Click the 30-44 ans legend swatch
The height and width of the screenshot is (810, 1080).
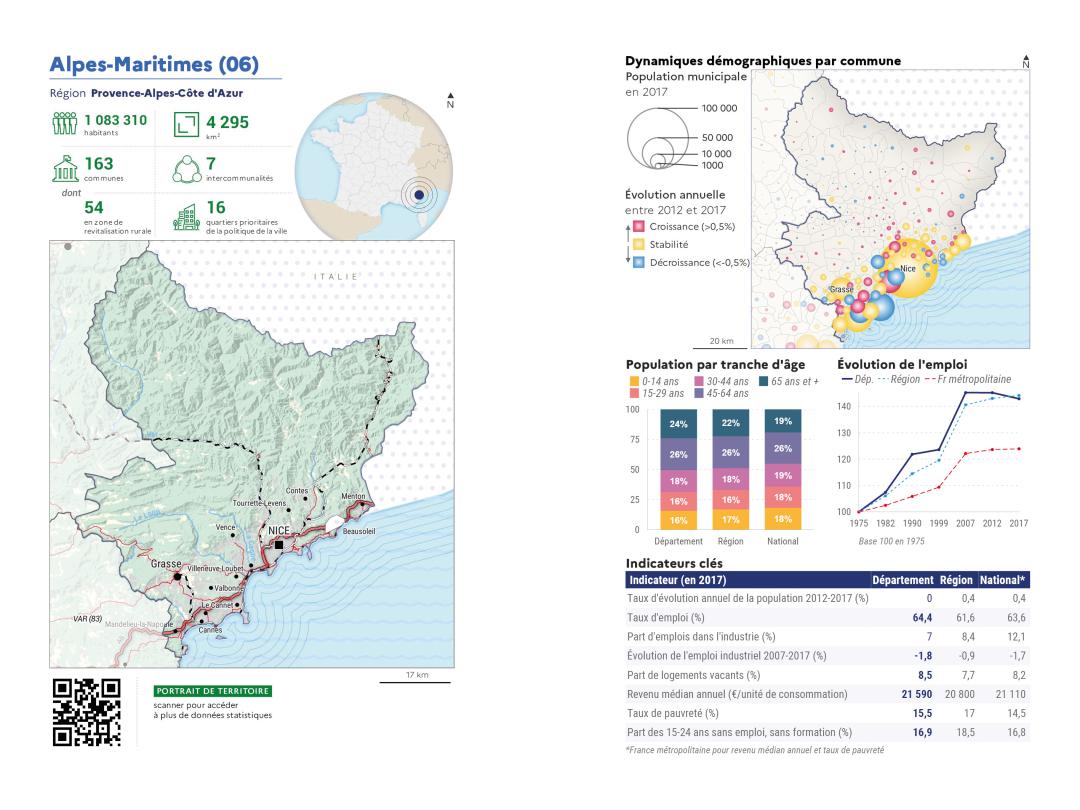pos(698,381)
